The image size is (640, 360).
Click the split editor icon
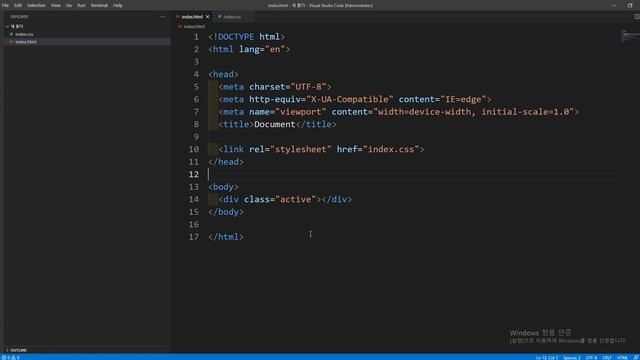pos(637,17)
